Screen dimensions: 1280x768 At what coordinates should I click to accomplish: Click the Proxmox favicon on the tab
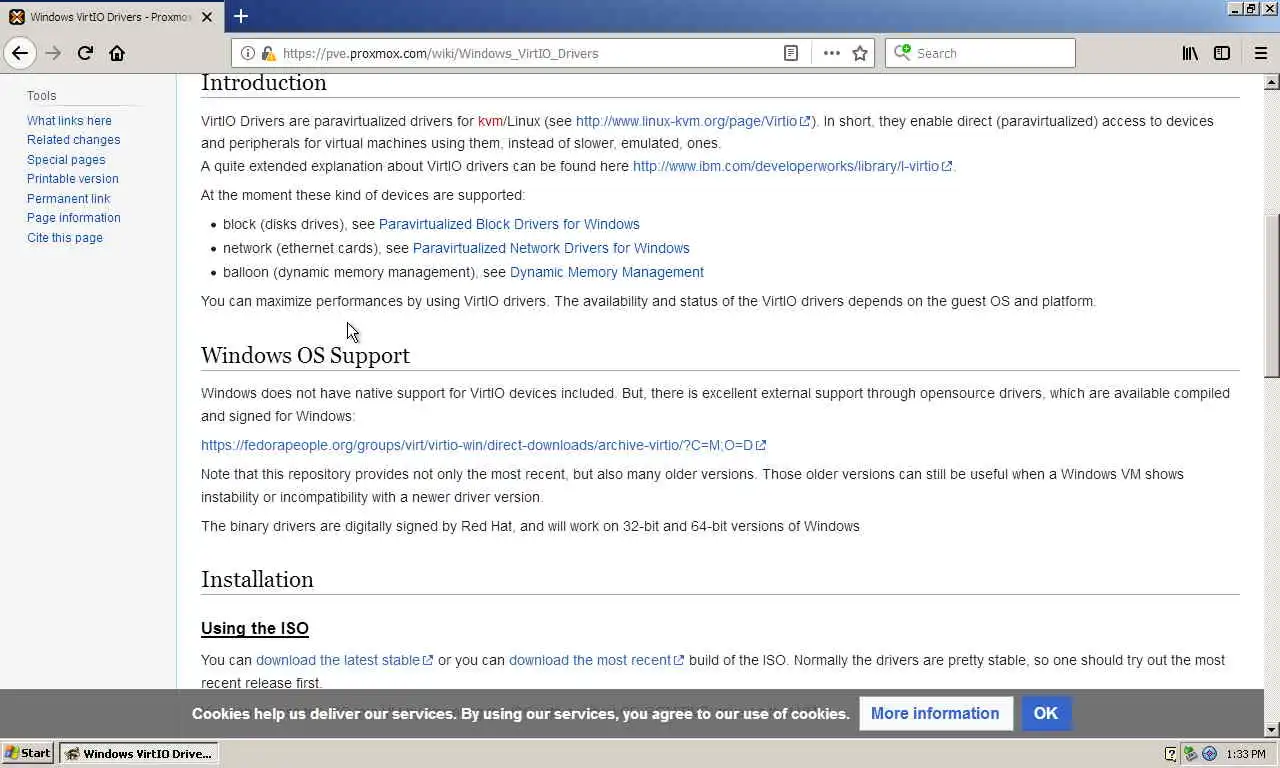tap(17, 17)
